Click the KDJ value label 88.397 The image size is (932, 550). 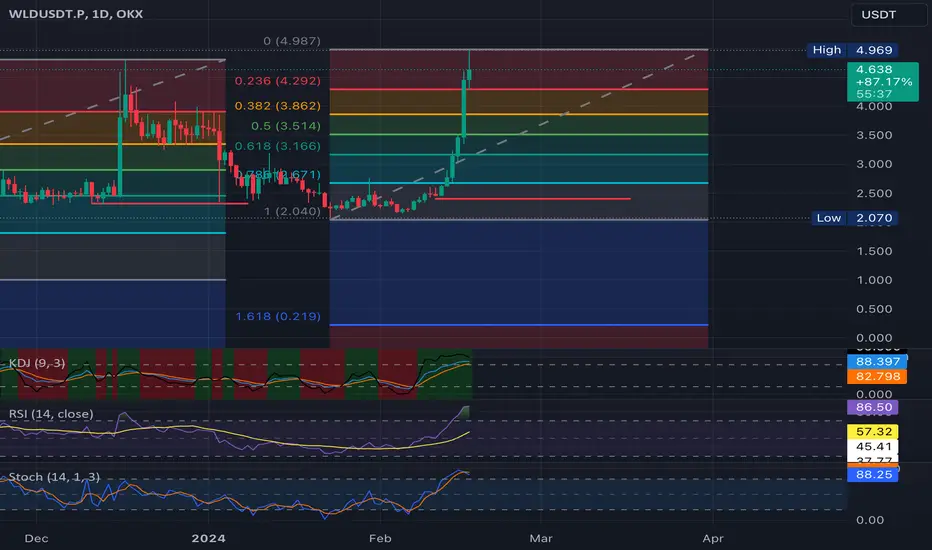(877, 362)
